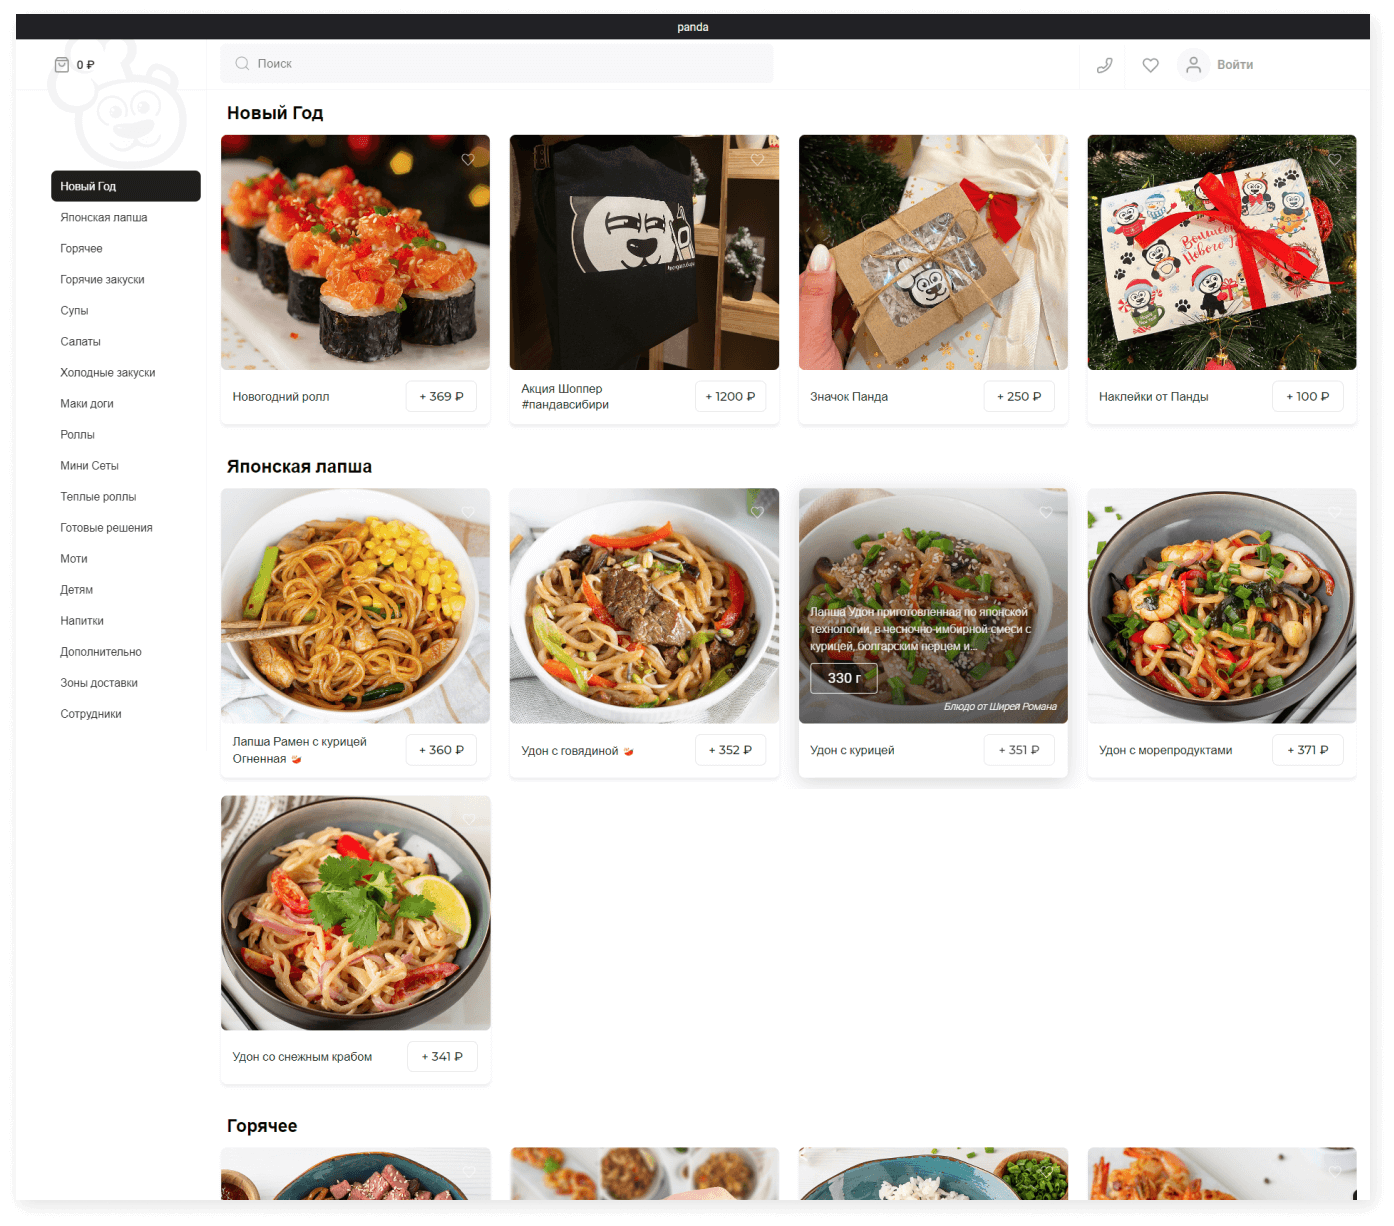Click the phone contact icon
Screen dimensions: 1394x1226
[x=1104, y=65]
